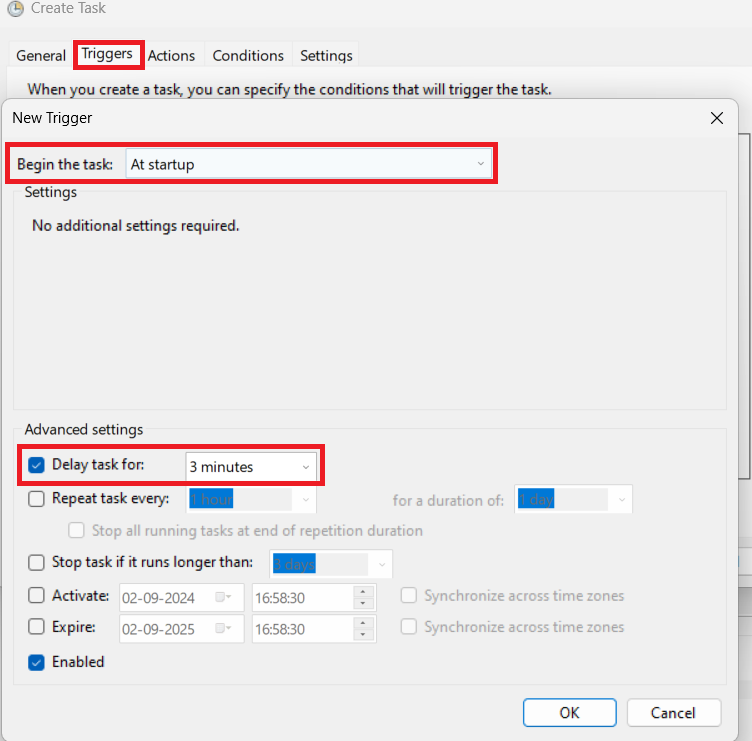Switch to the Conditions tab
This screenshot has width=752, height=741.
point(248,56)
